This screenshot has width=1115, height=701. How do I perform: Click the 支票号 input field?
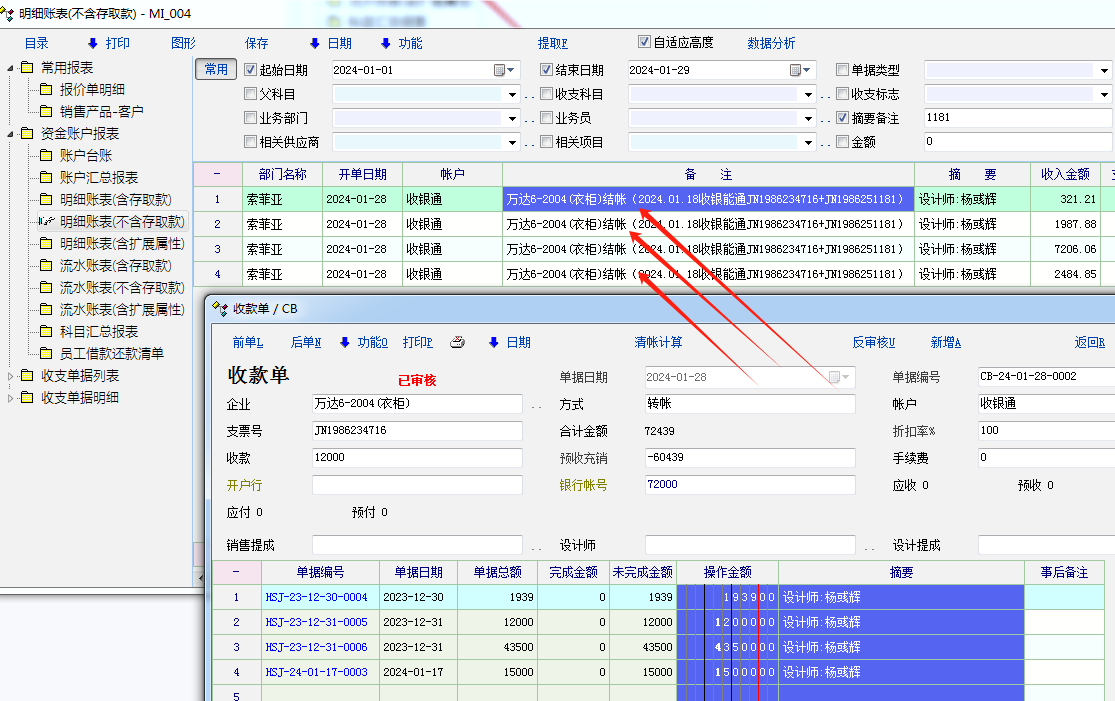(x=416, y=431)
